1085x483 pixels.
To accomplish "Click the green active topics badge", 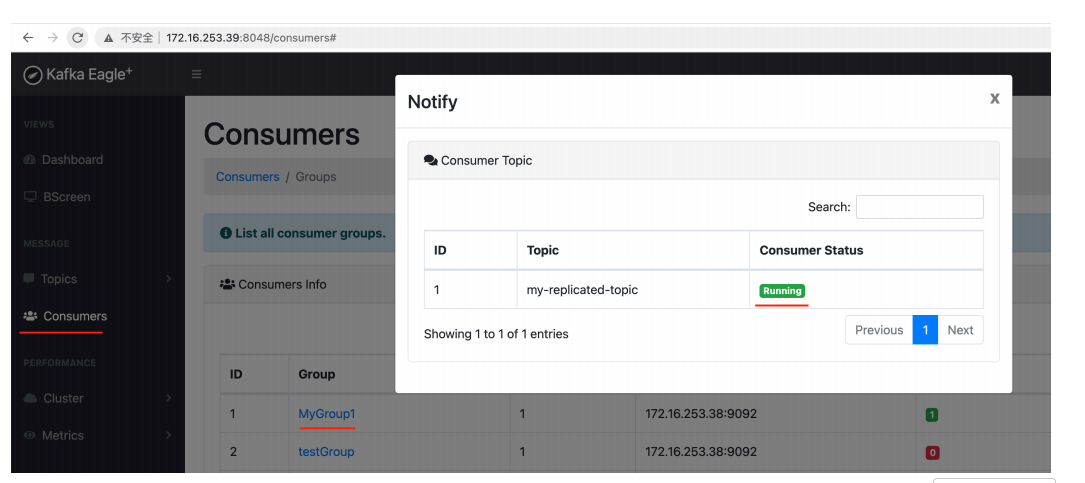I will (x=932, y=414).
